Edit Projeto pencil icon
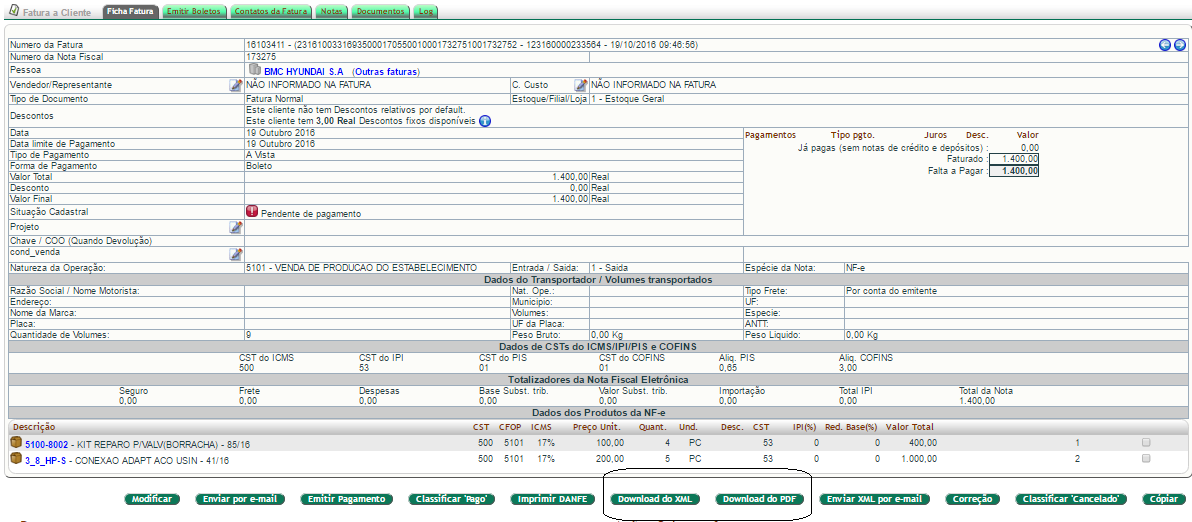Image resolution: width=1192 pixels, height=522 pixels. (236, 227)
